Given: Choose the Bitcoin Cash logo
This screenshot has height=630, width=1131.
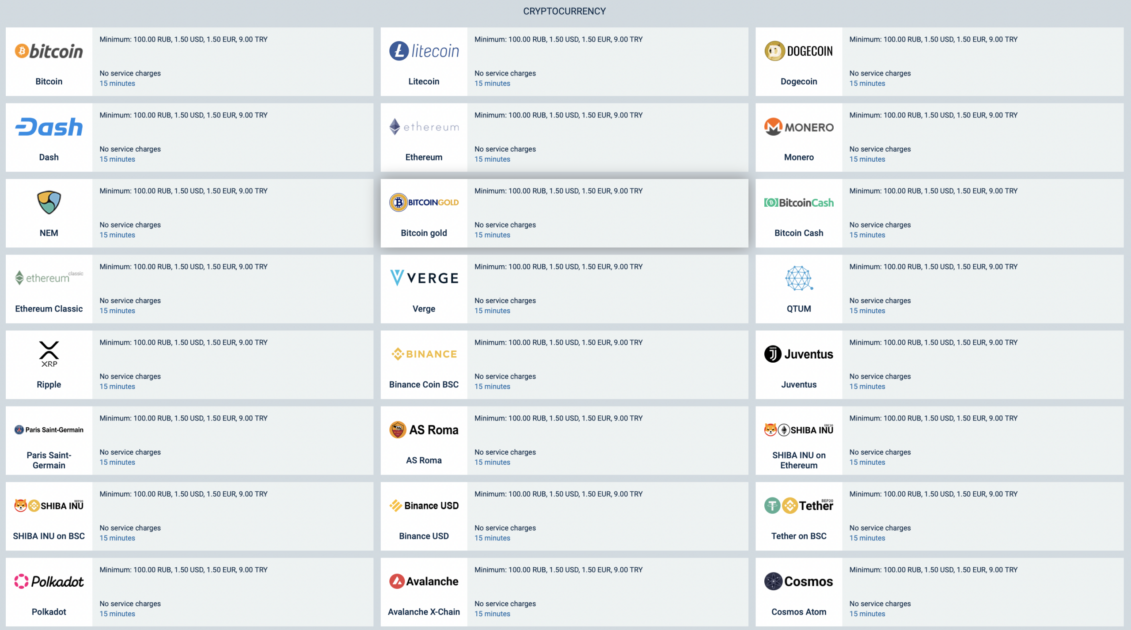Looking at the screenshot, I should pos(798,203).
